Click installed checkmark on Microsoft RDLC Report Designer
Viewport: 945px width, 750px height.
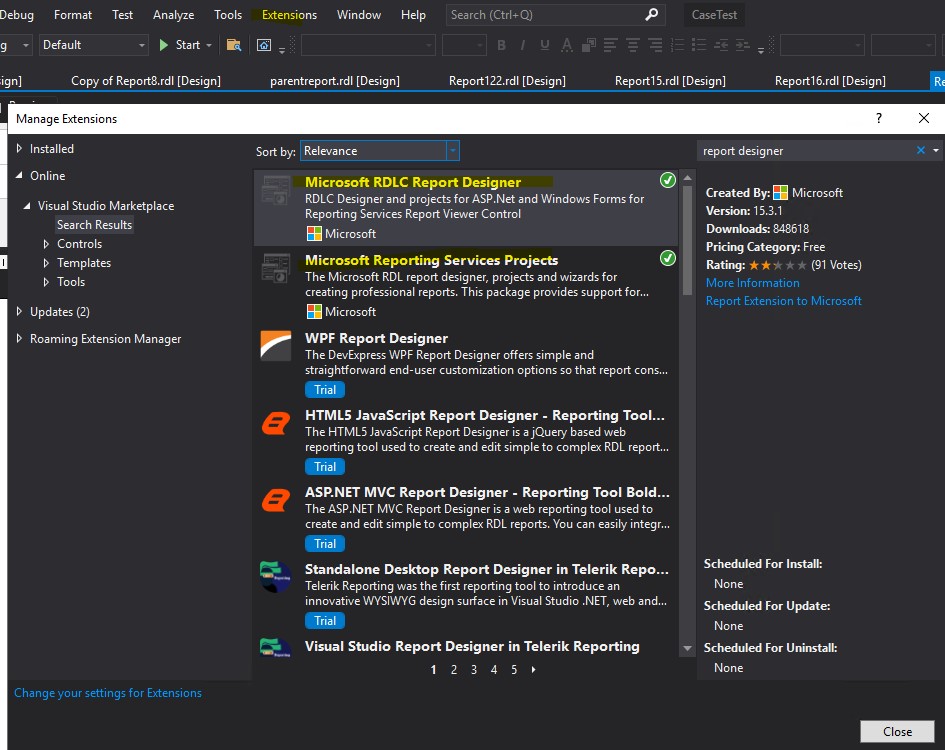click(x=668, y=180)
